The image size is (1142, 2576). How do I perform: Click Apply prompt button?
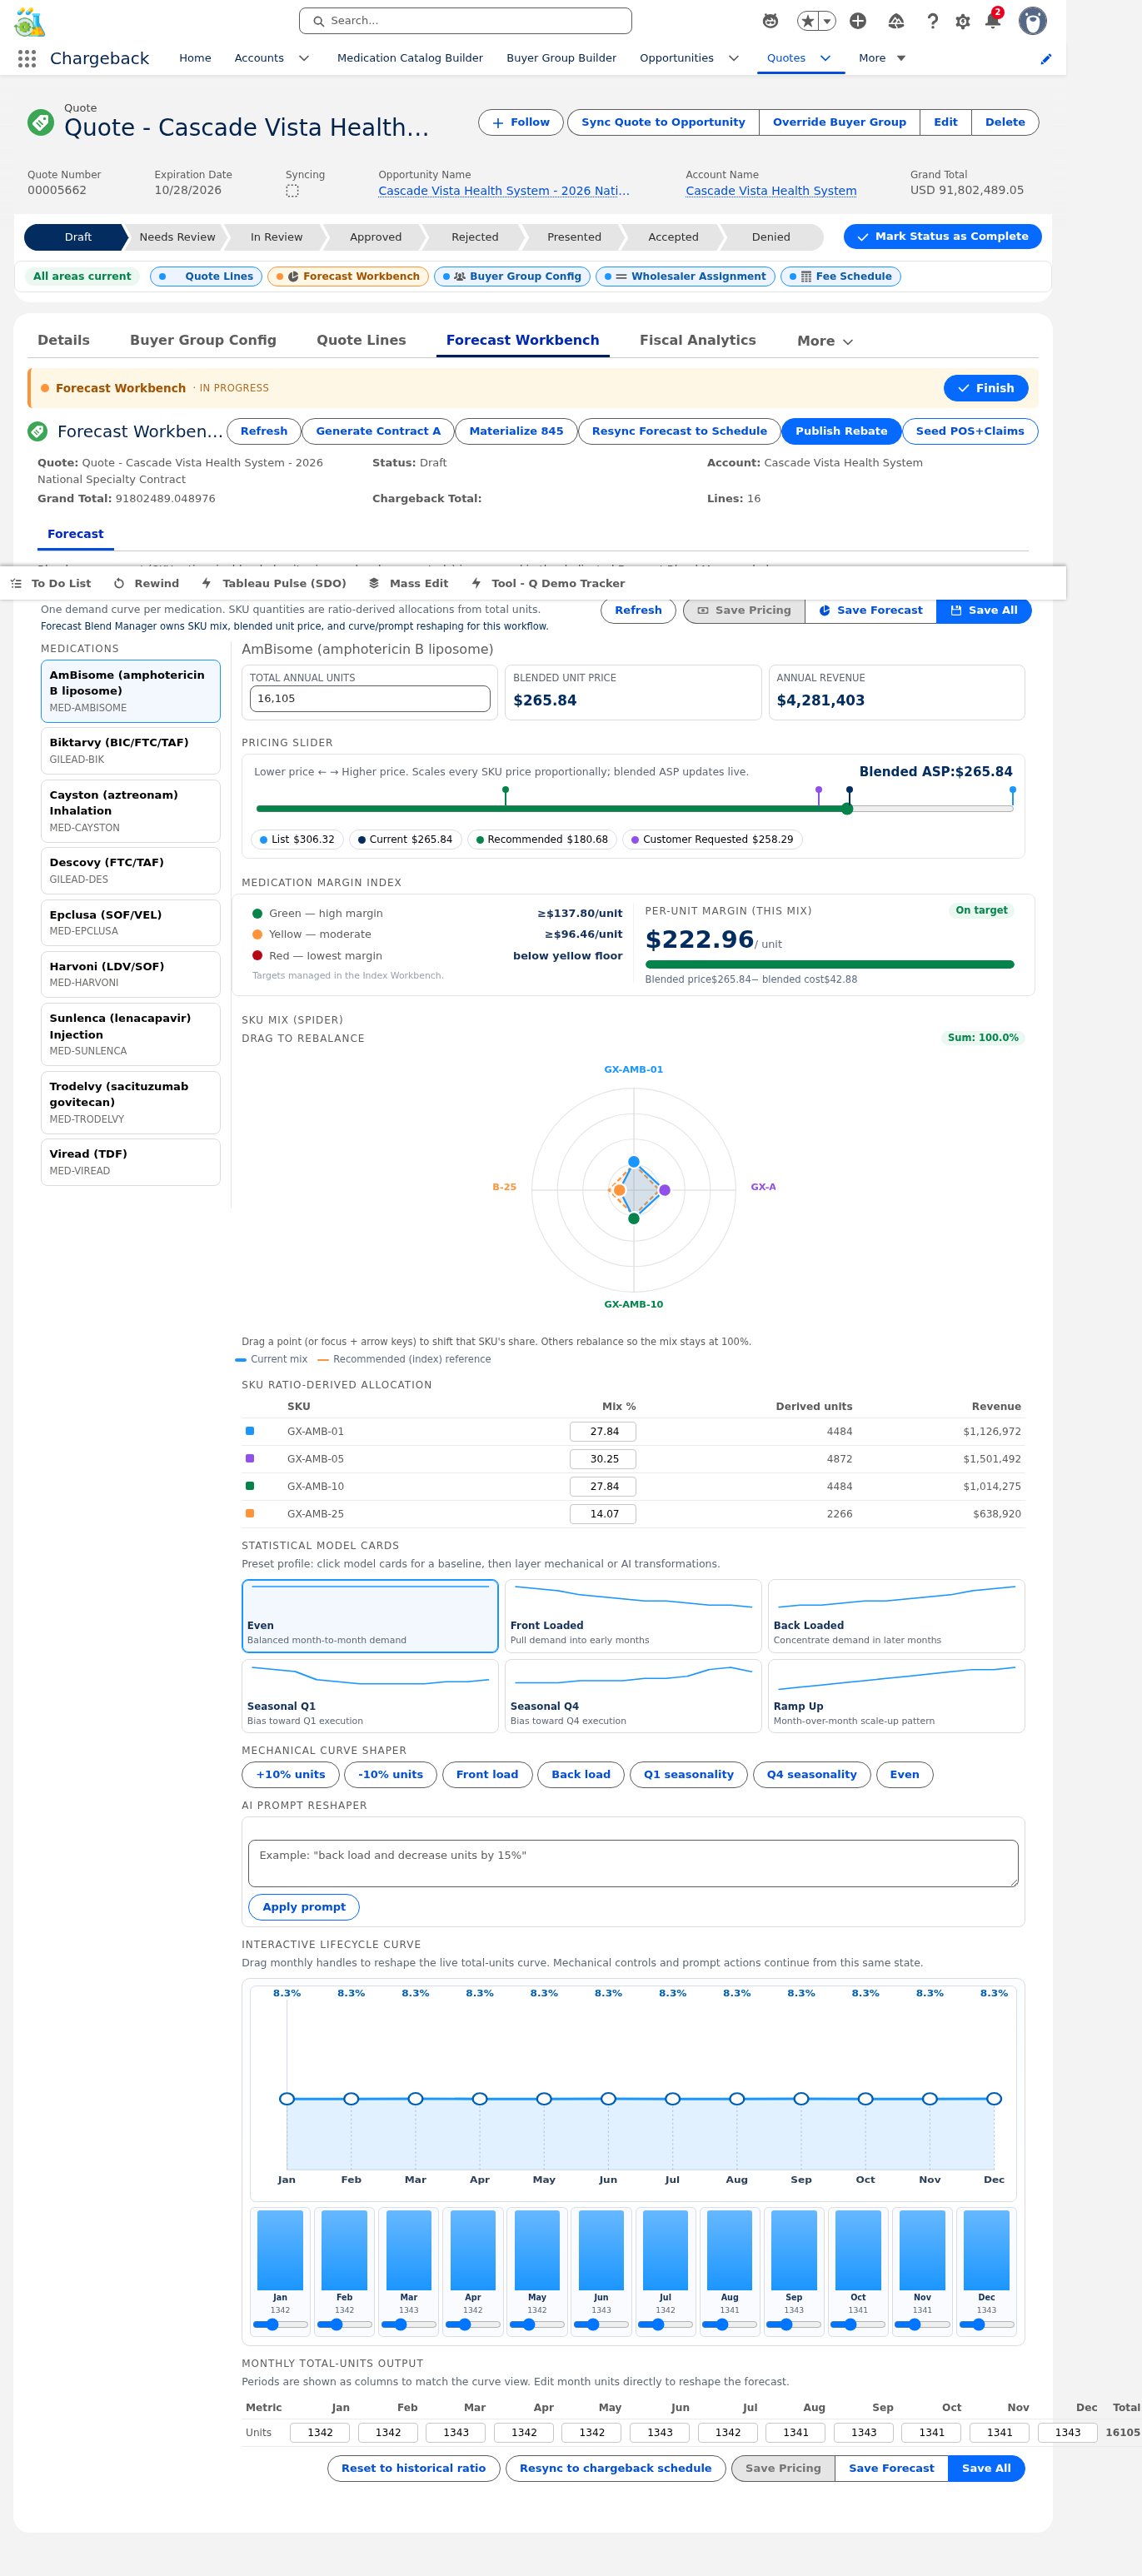304,1907
